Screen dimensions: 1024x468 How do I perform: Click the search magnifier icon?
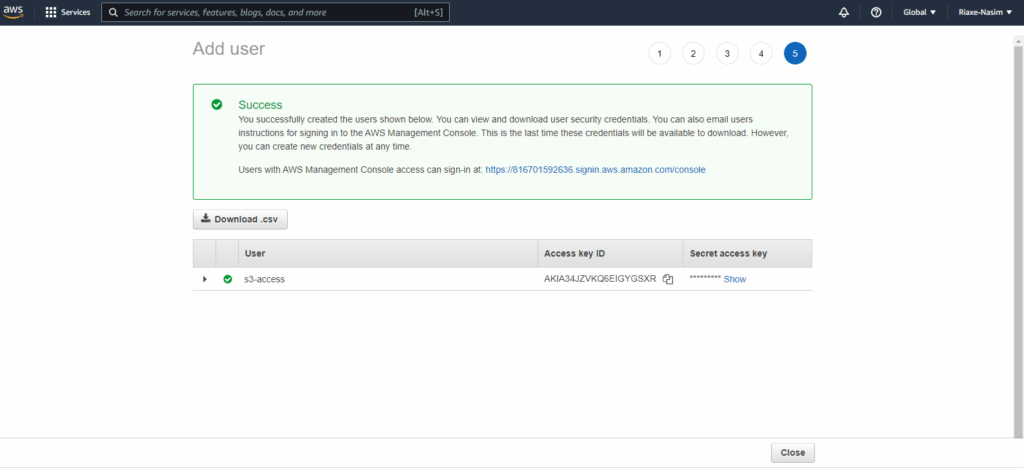point(114,13)
